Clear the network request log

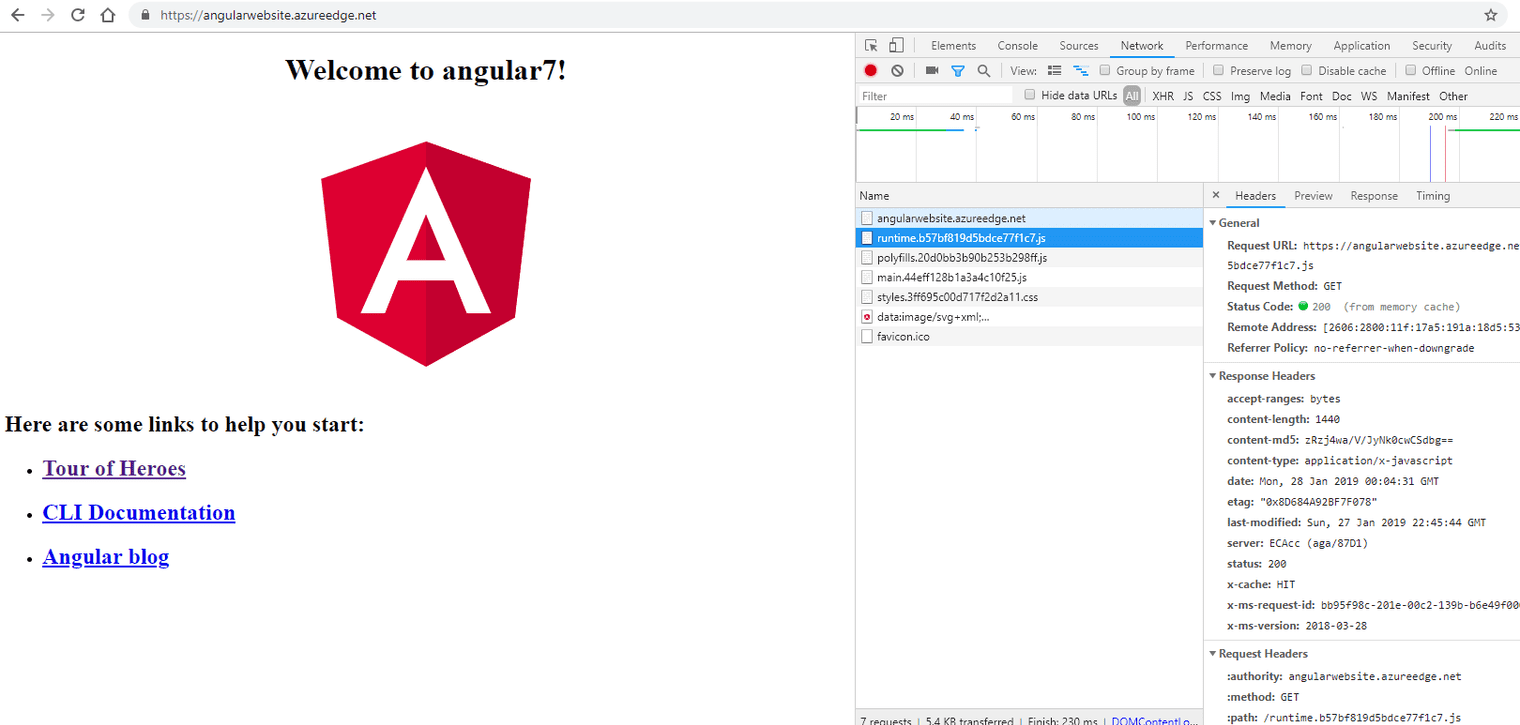click(x=897, y=70)
